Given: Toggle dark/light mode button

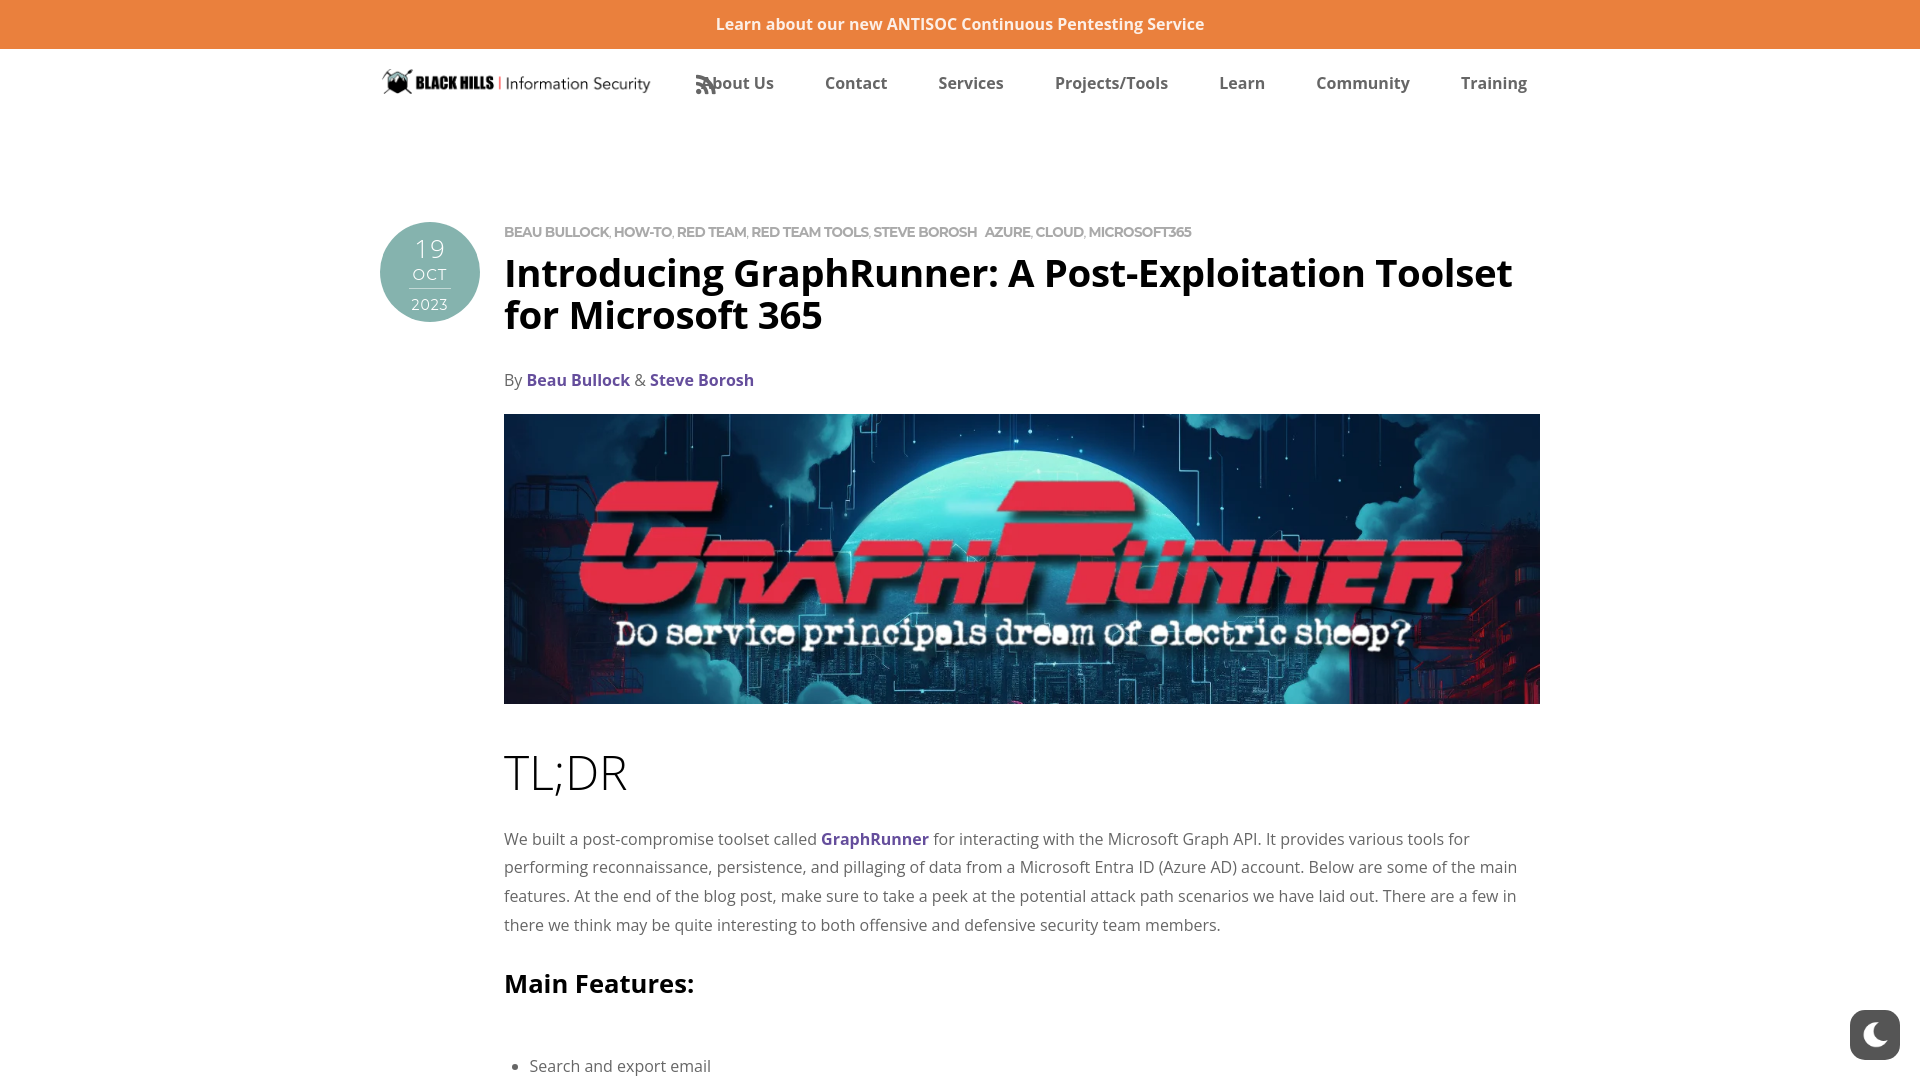Looking at the screenshot, I should [1874, 1034].
